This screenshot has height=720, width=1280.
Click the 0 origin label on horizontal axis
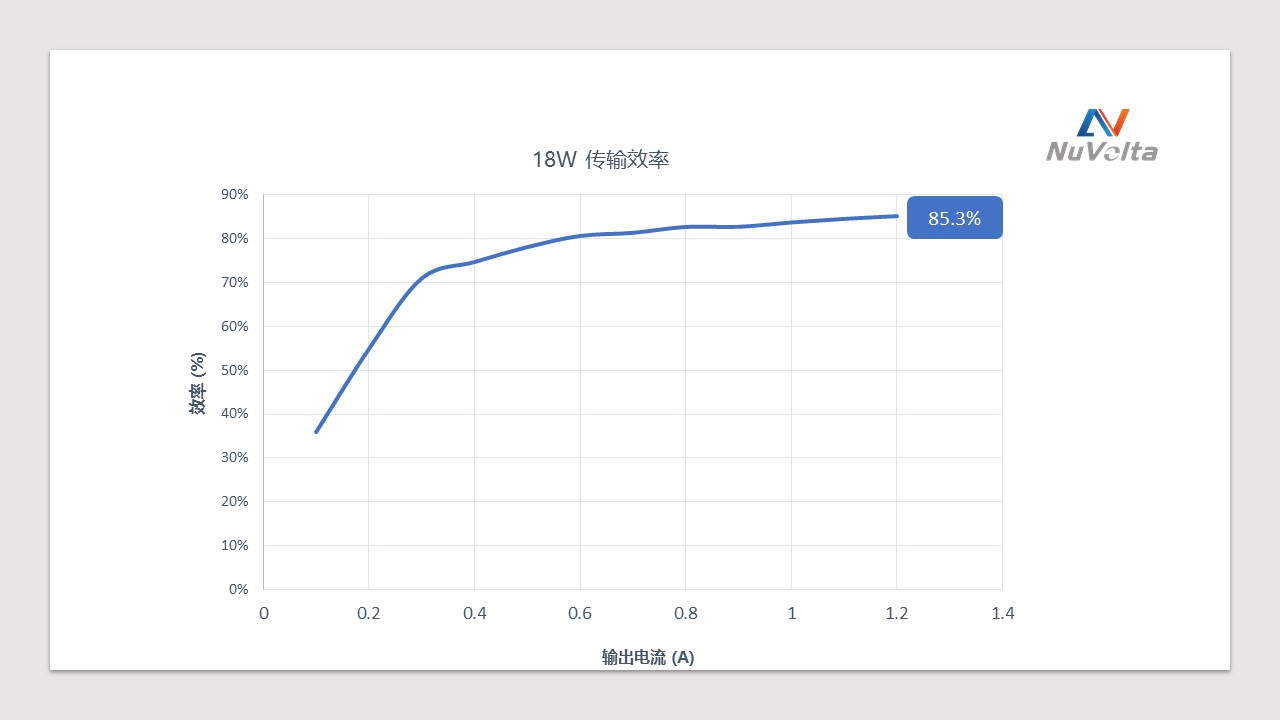(x=264, y=613)
